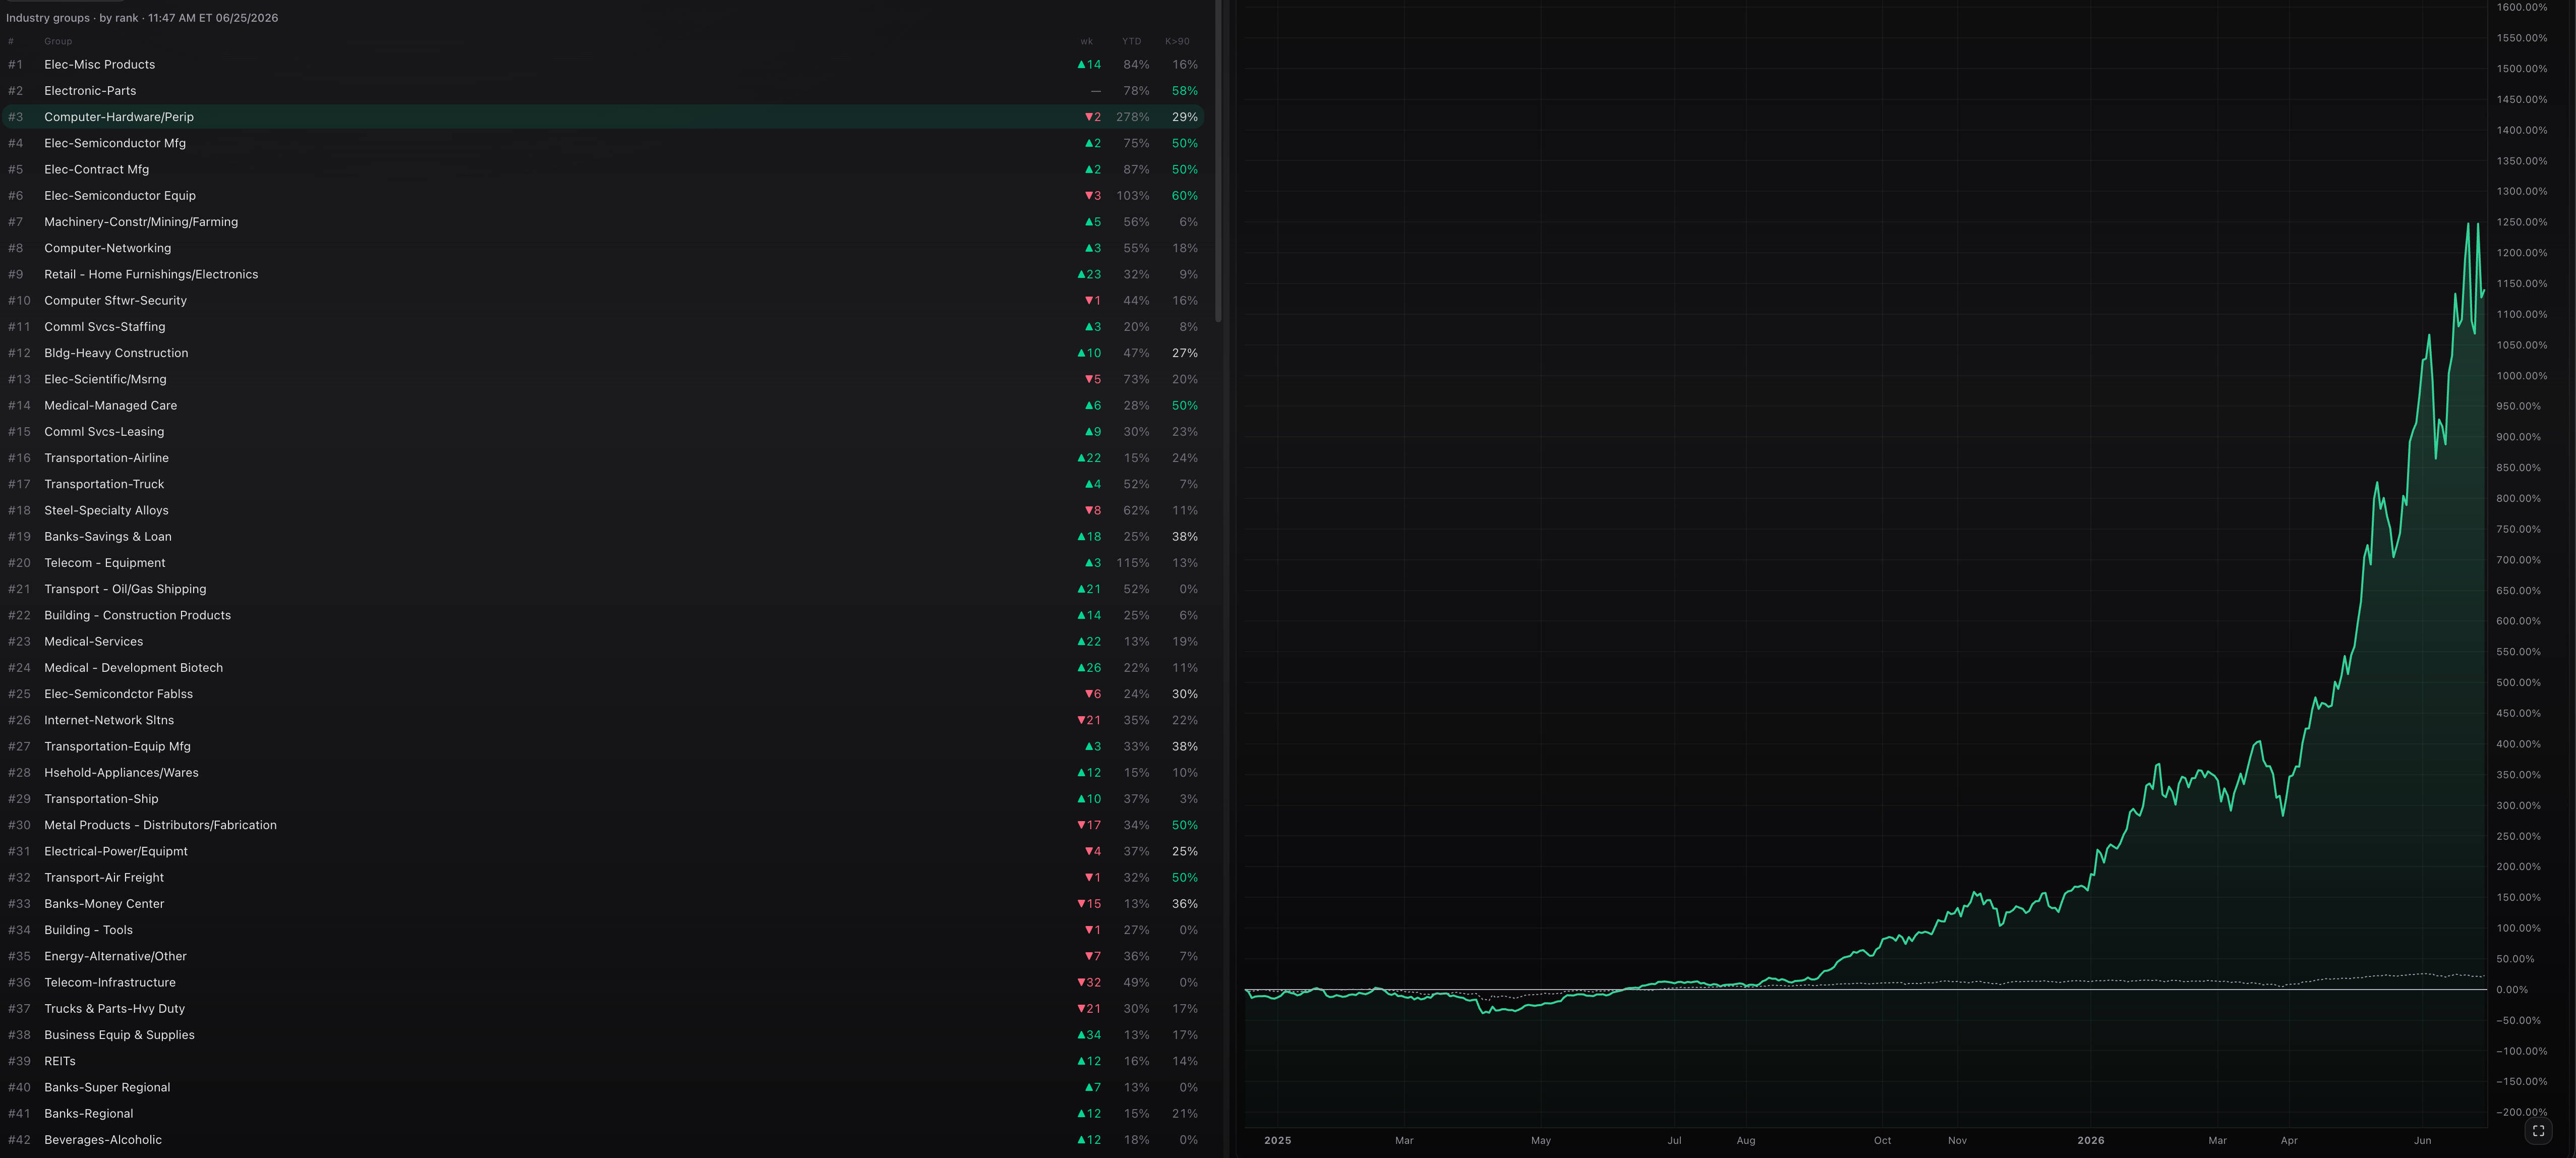Sort by the wk column header
Image resolution: width=2576 pixels, height=1158 pixels.
[x=1087, y=41]
